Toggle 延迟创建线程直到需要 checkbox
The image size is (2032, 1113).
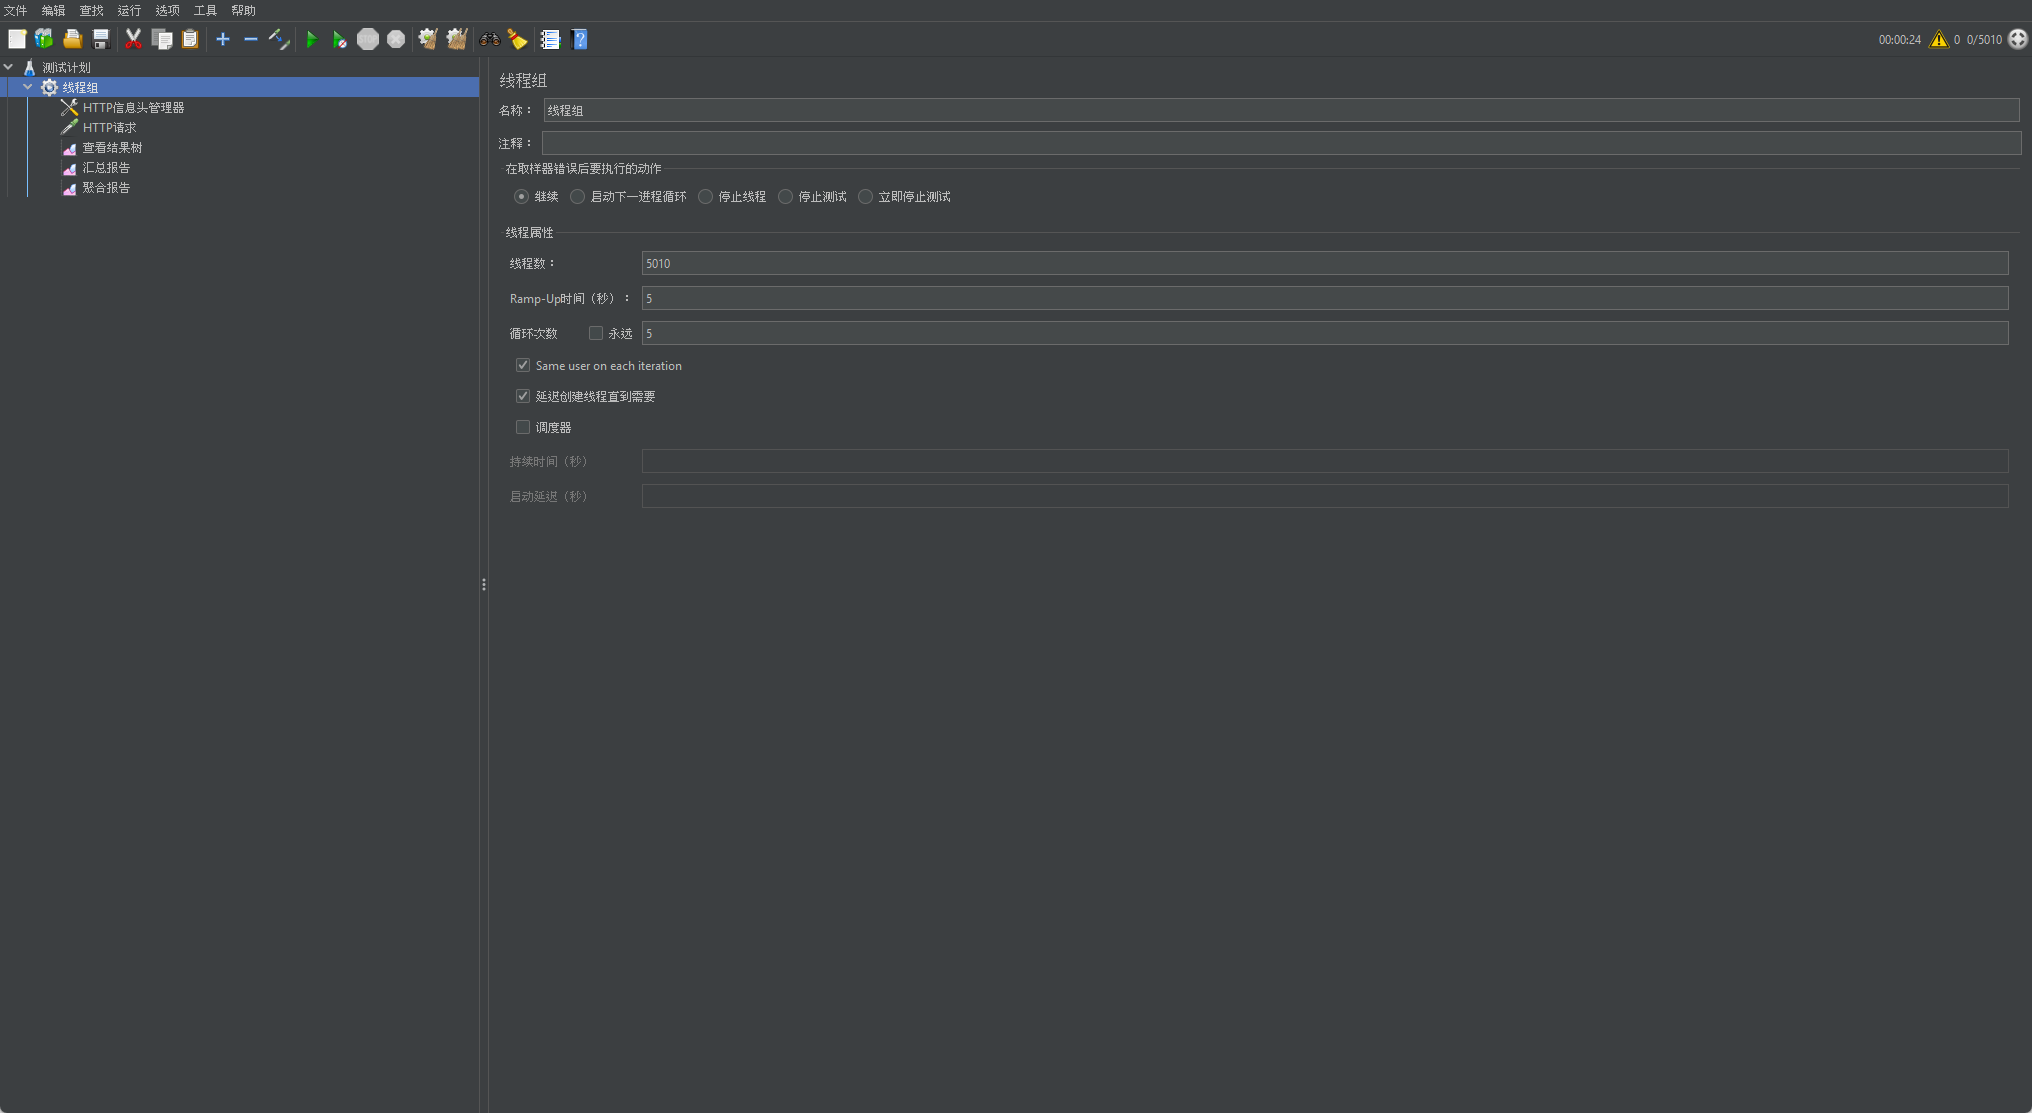tap(523, 396)
